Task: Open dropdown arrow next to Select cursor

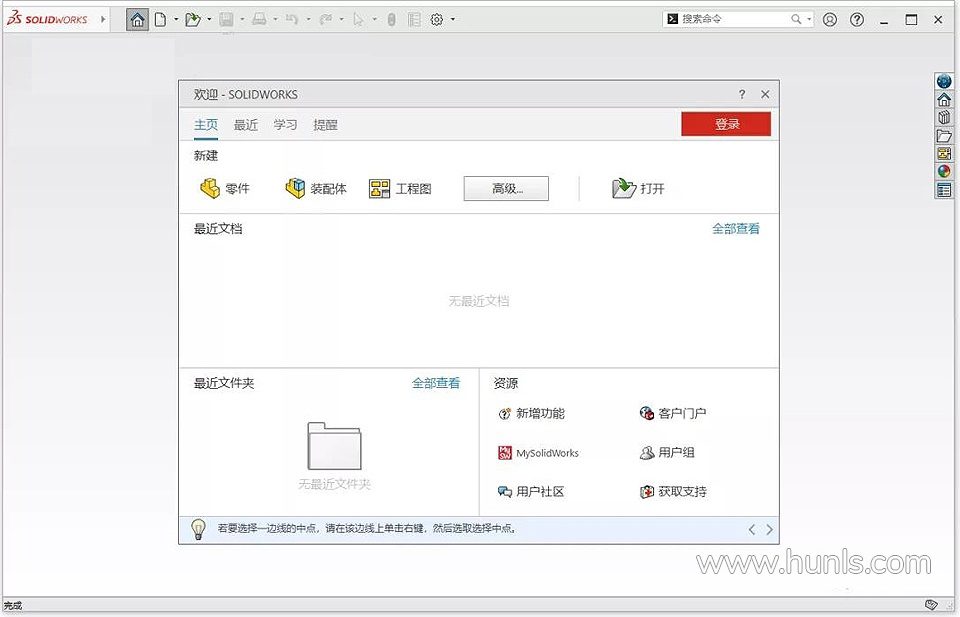Action: 374,20
